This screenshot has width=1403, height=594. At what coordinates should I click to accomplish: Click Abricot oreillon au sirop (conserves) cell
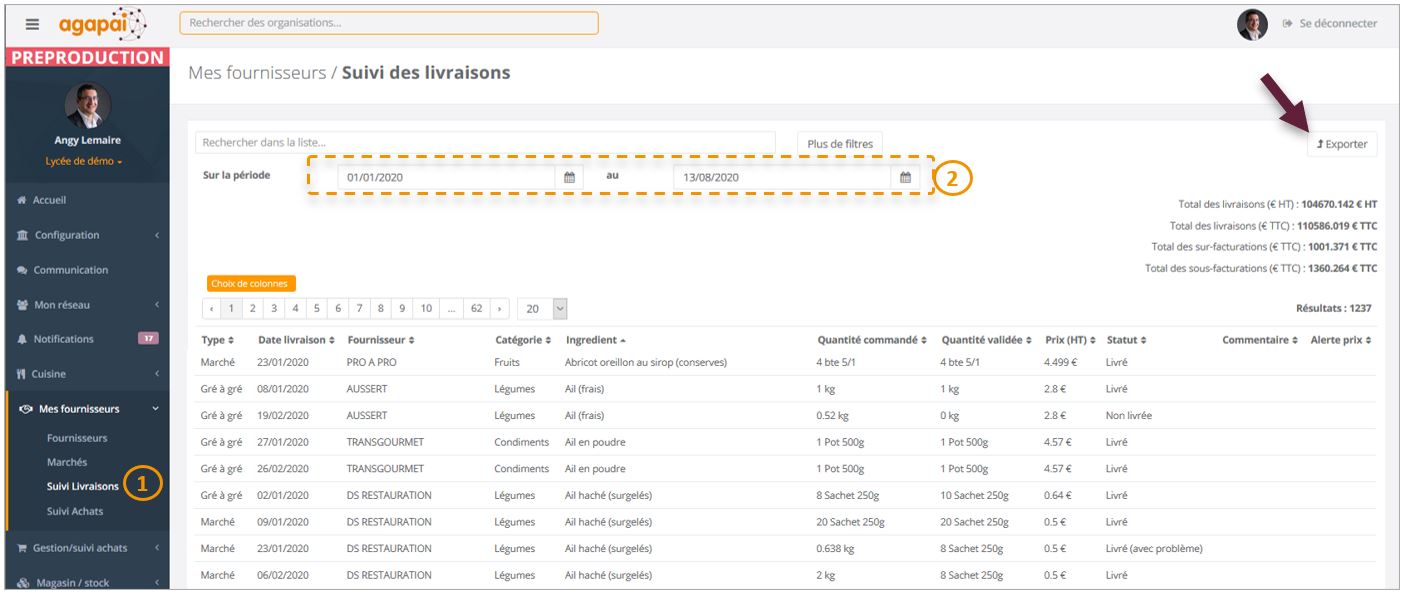[x=646, y=362]
